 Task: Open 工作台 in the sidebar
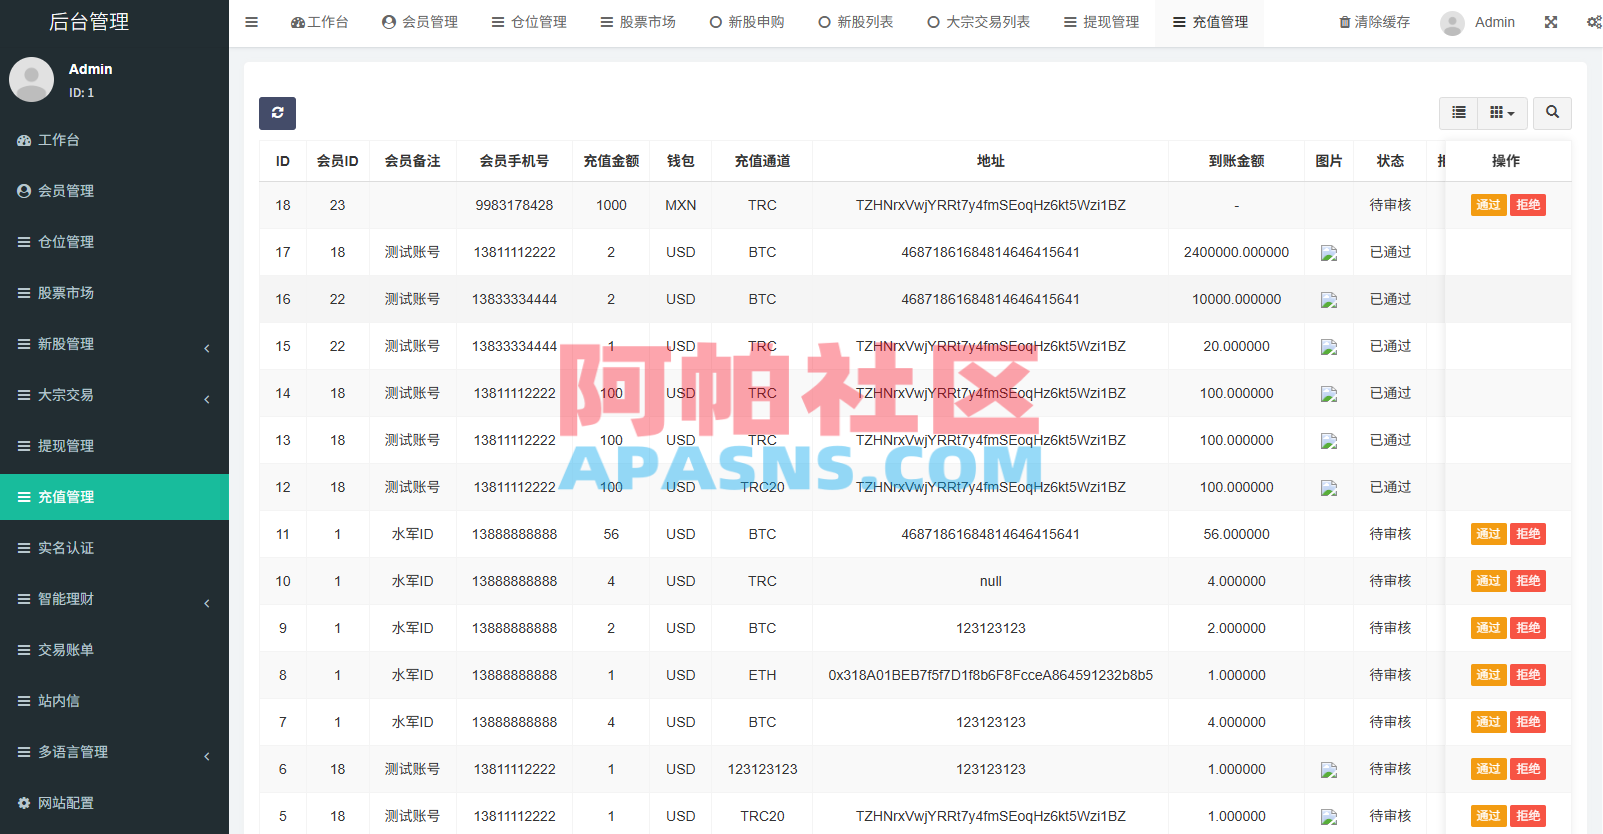click(114, 140)
